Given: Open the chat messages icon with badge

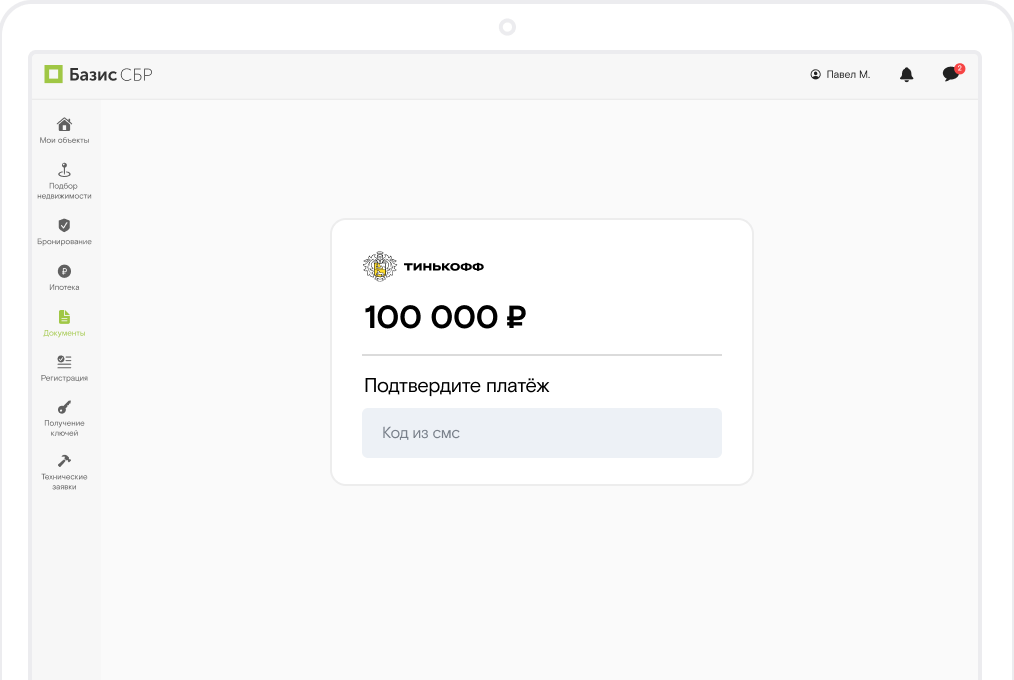Looking at the screenshot, I should (951, 74).
